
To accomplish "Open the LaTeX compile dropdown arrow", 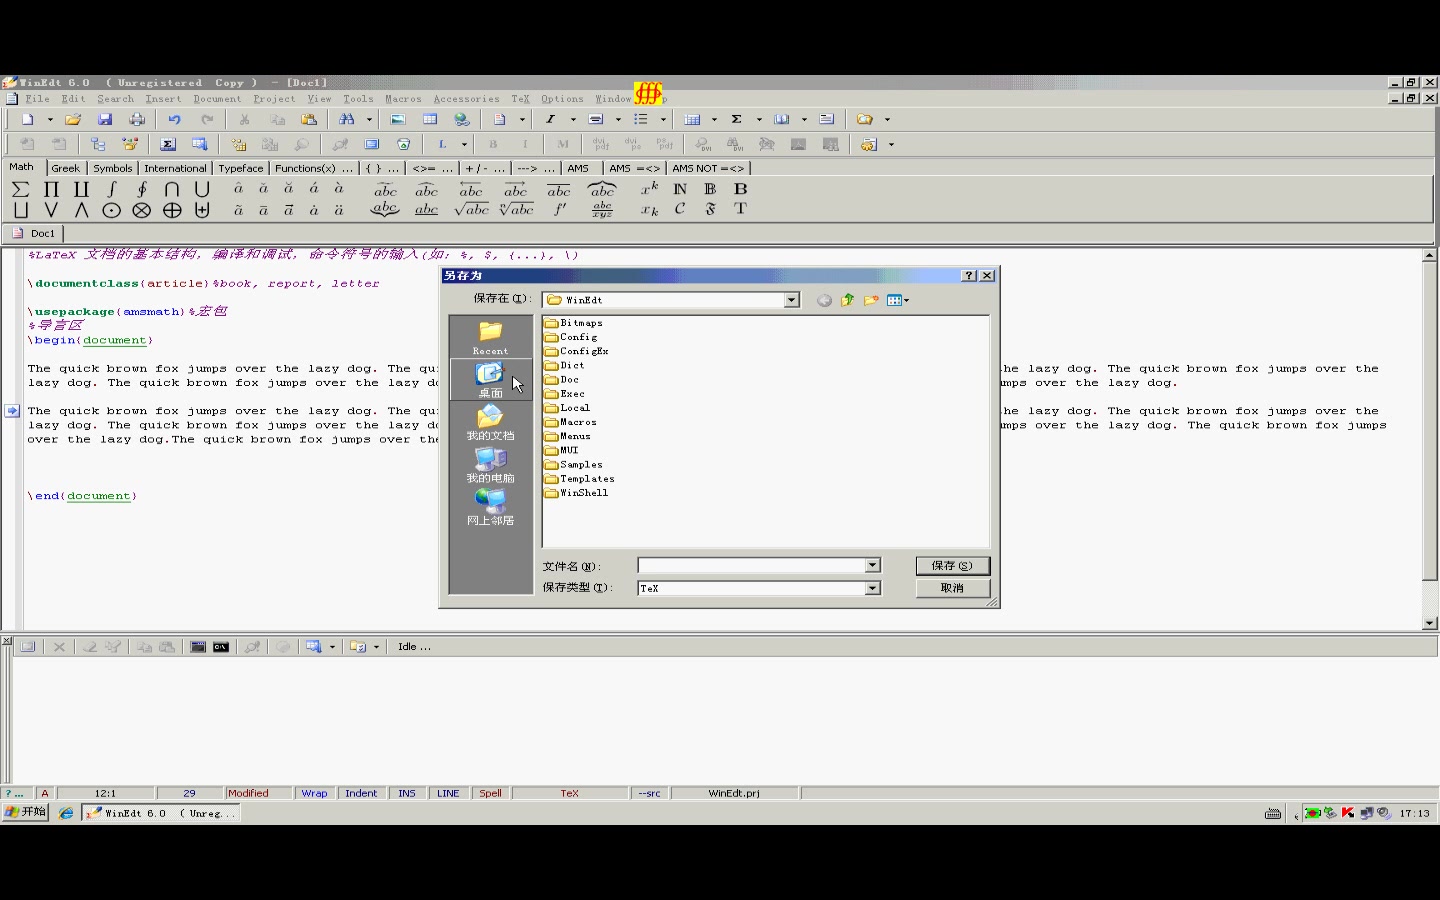I will click(x=464, y=144).
